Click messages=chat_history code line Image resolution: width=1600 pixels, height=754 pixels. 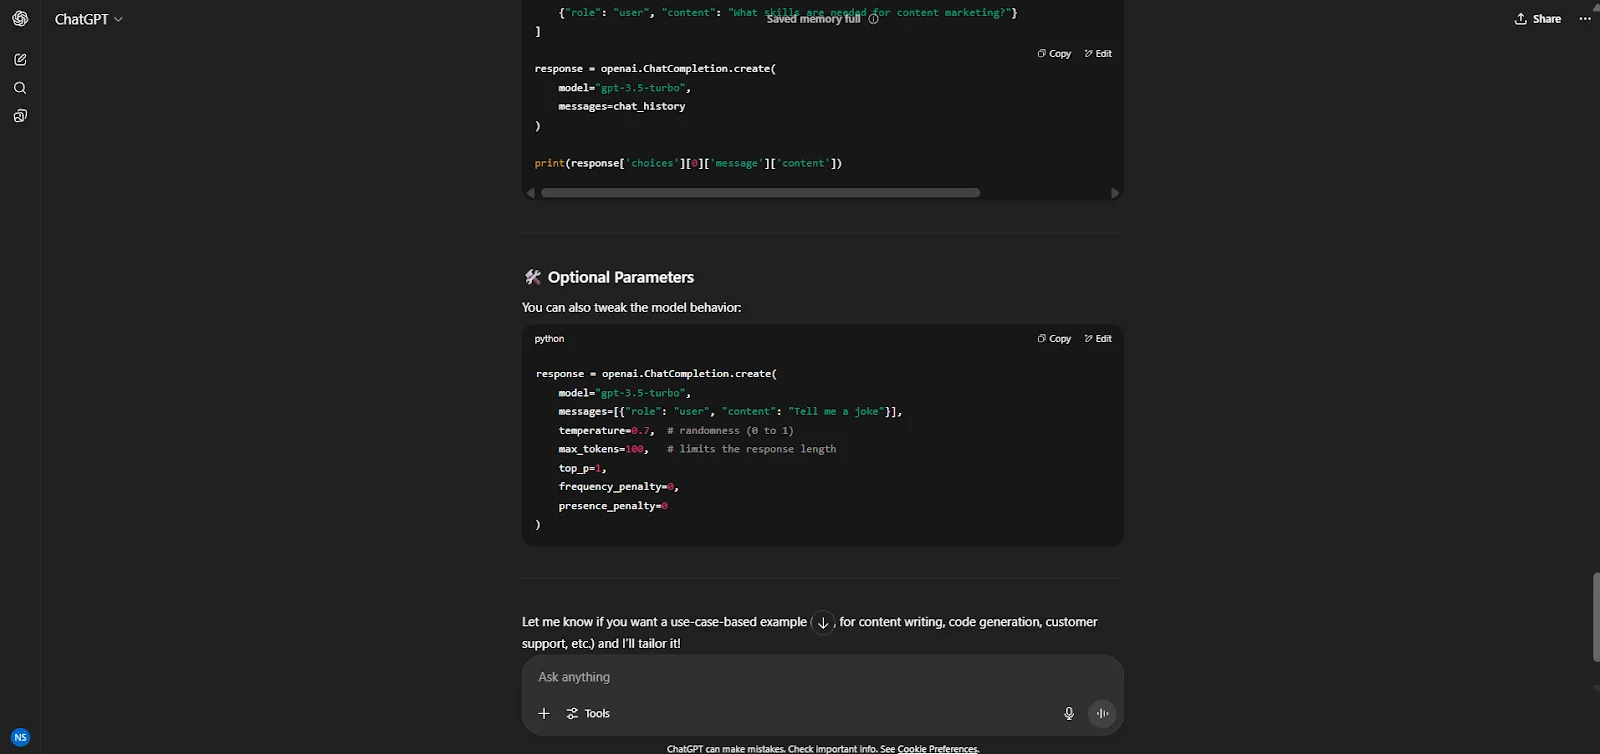click(x=622, y=106)
